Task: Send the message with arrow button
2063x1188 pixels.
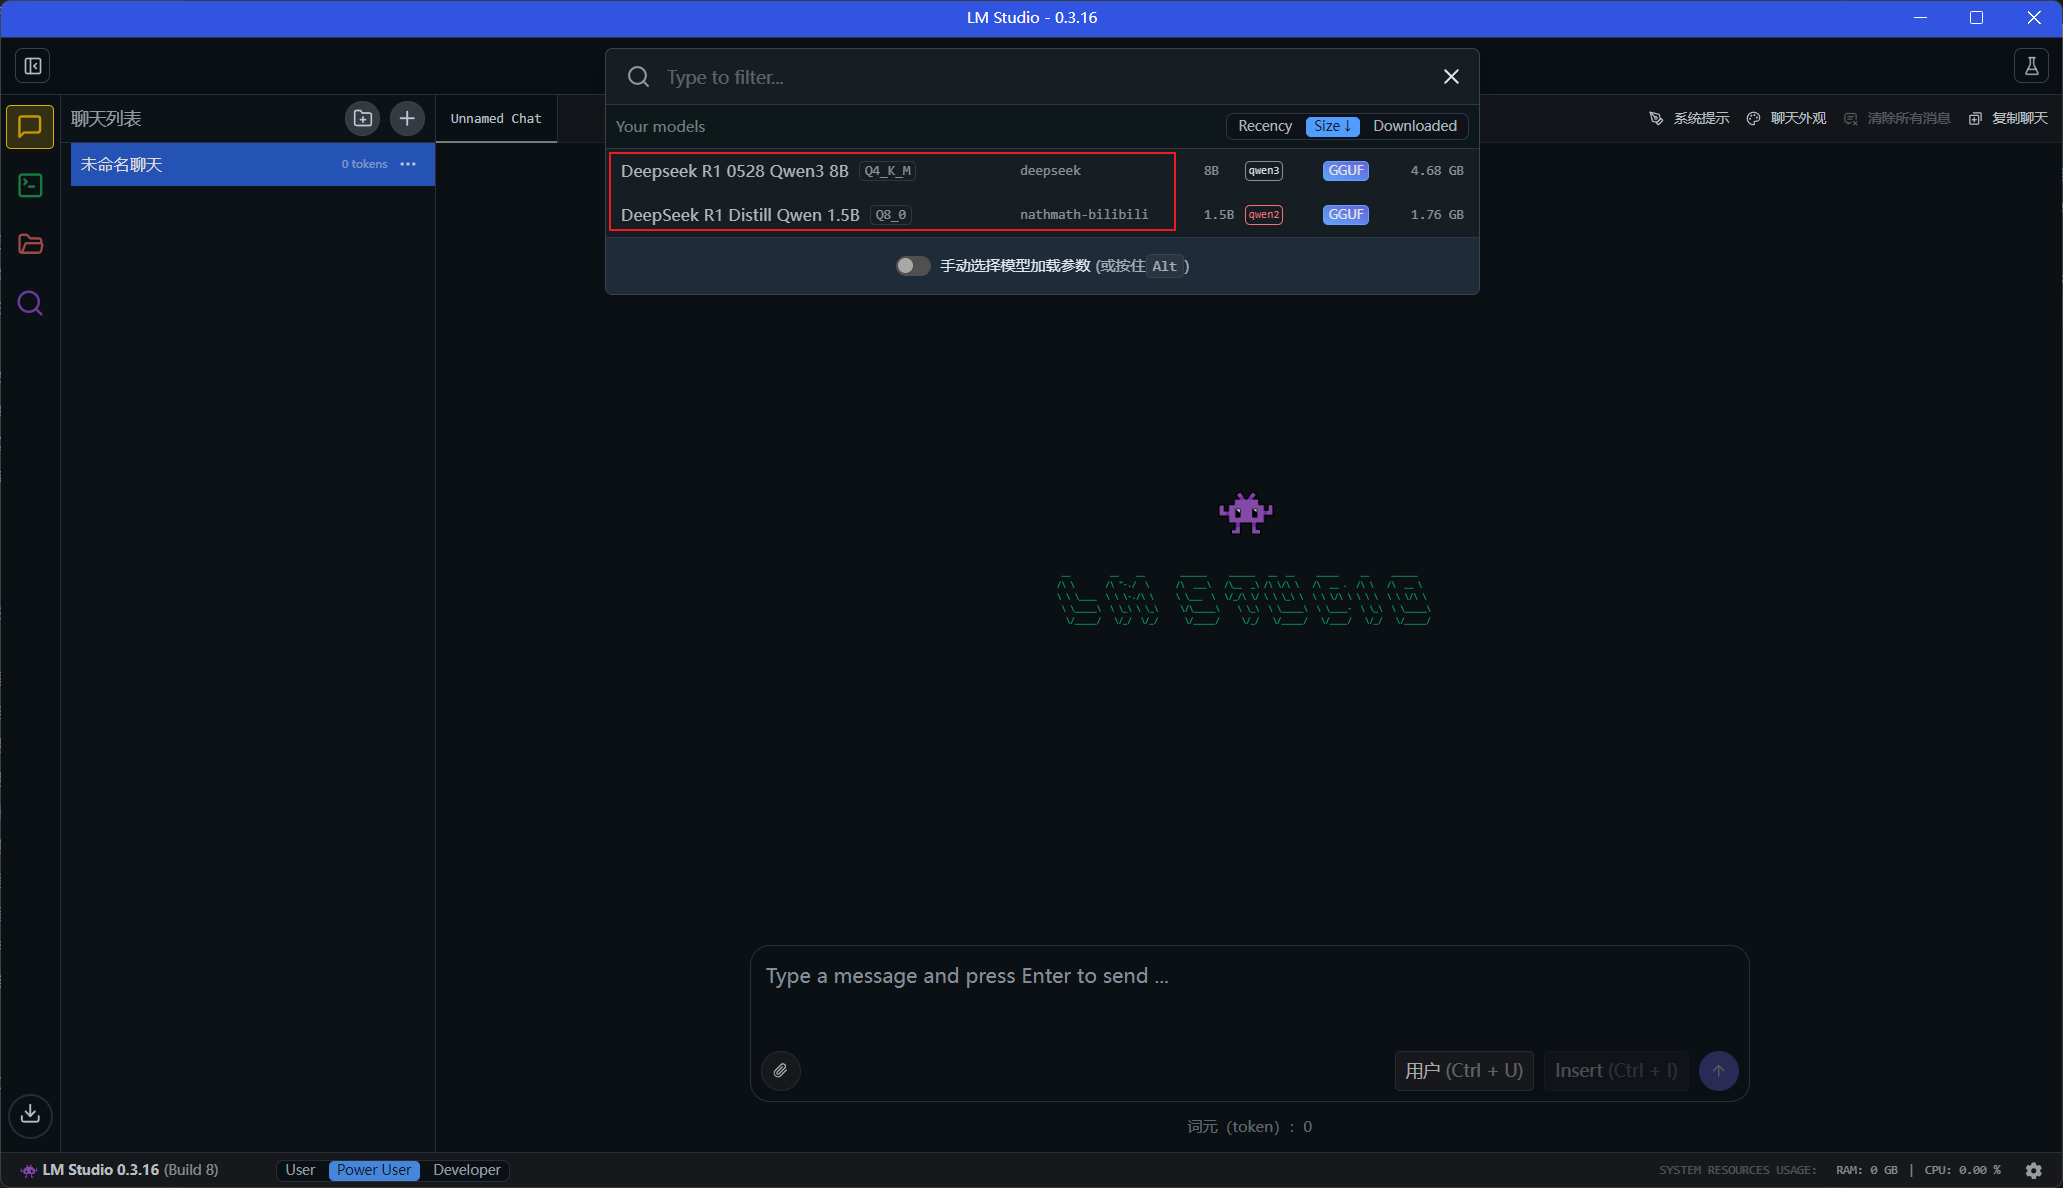Action: click(x=1719, y=1071)
